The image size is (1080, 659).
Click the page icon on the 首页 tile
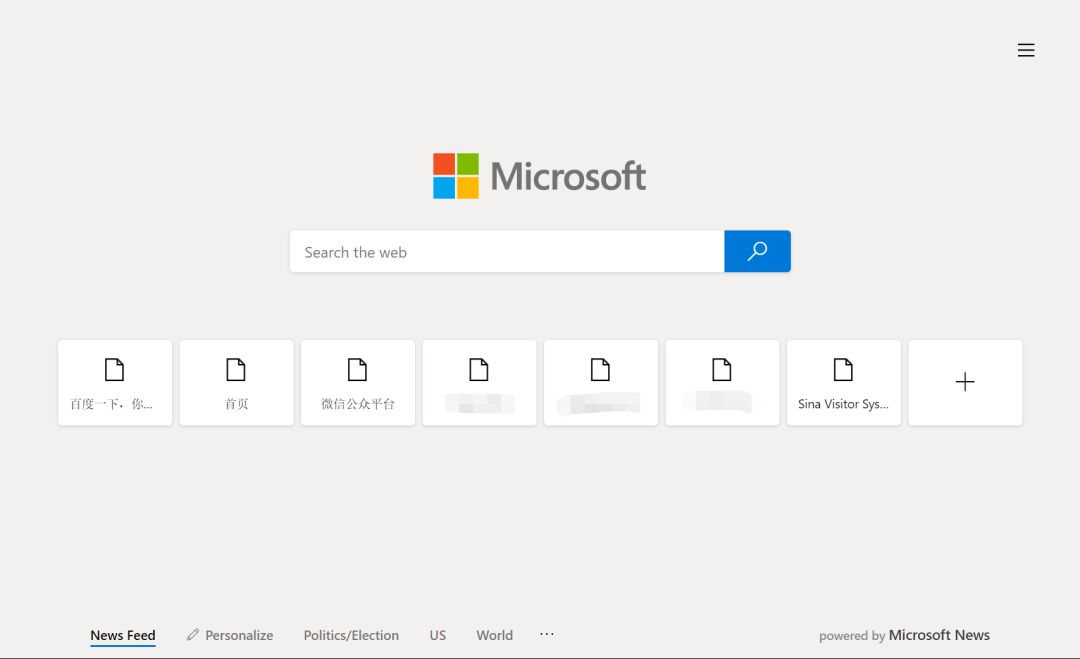[x=236, y=370]
